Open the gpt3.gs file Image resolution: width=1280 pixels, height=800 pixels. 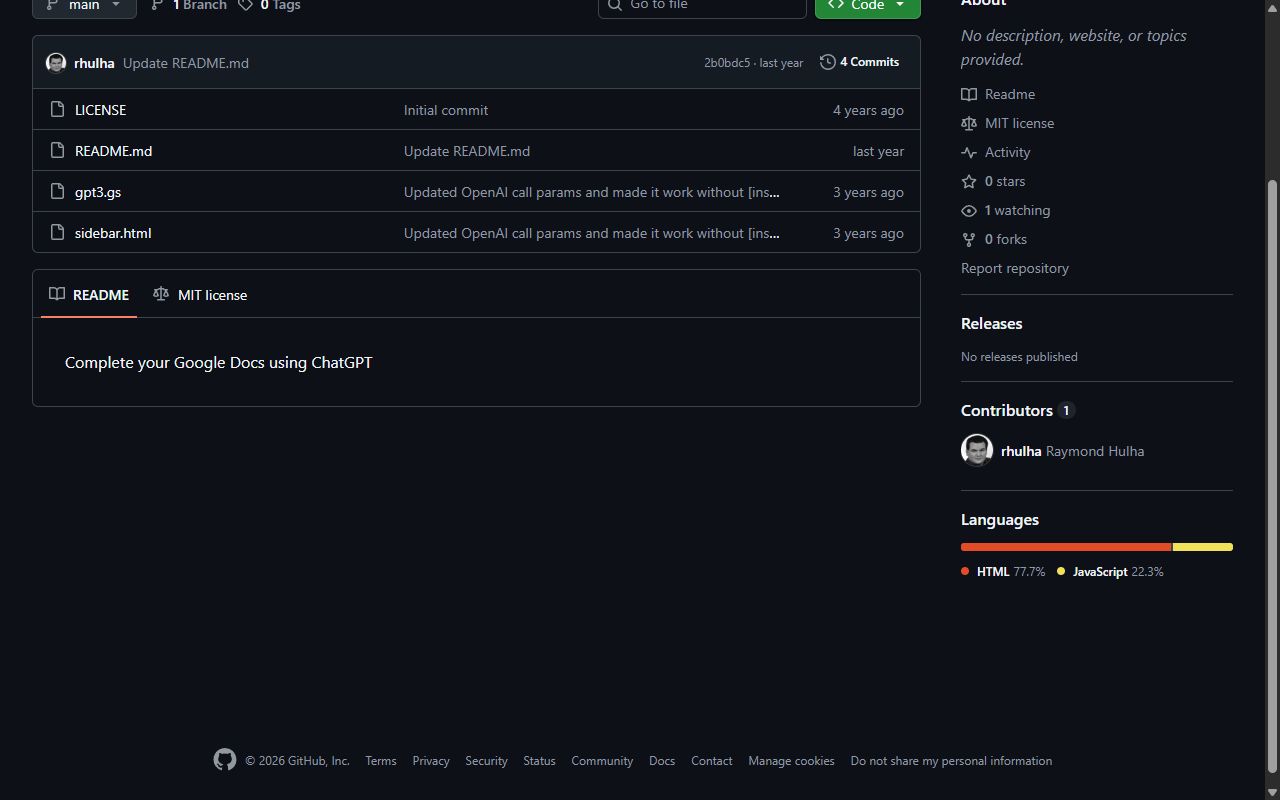coord(98,192)
